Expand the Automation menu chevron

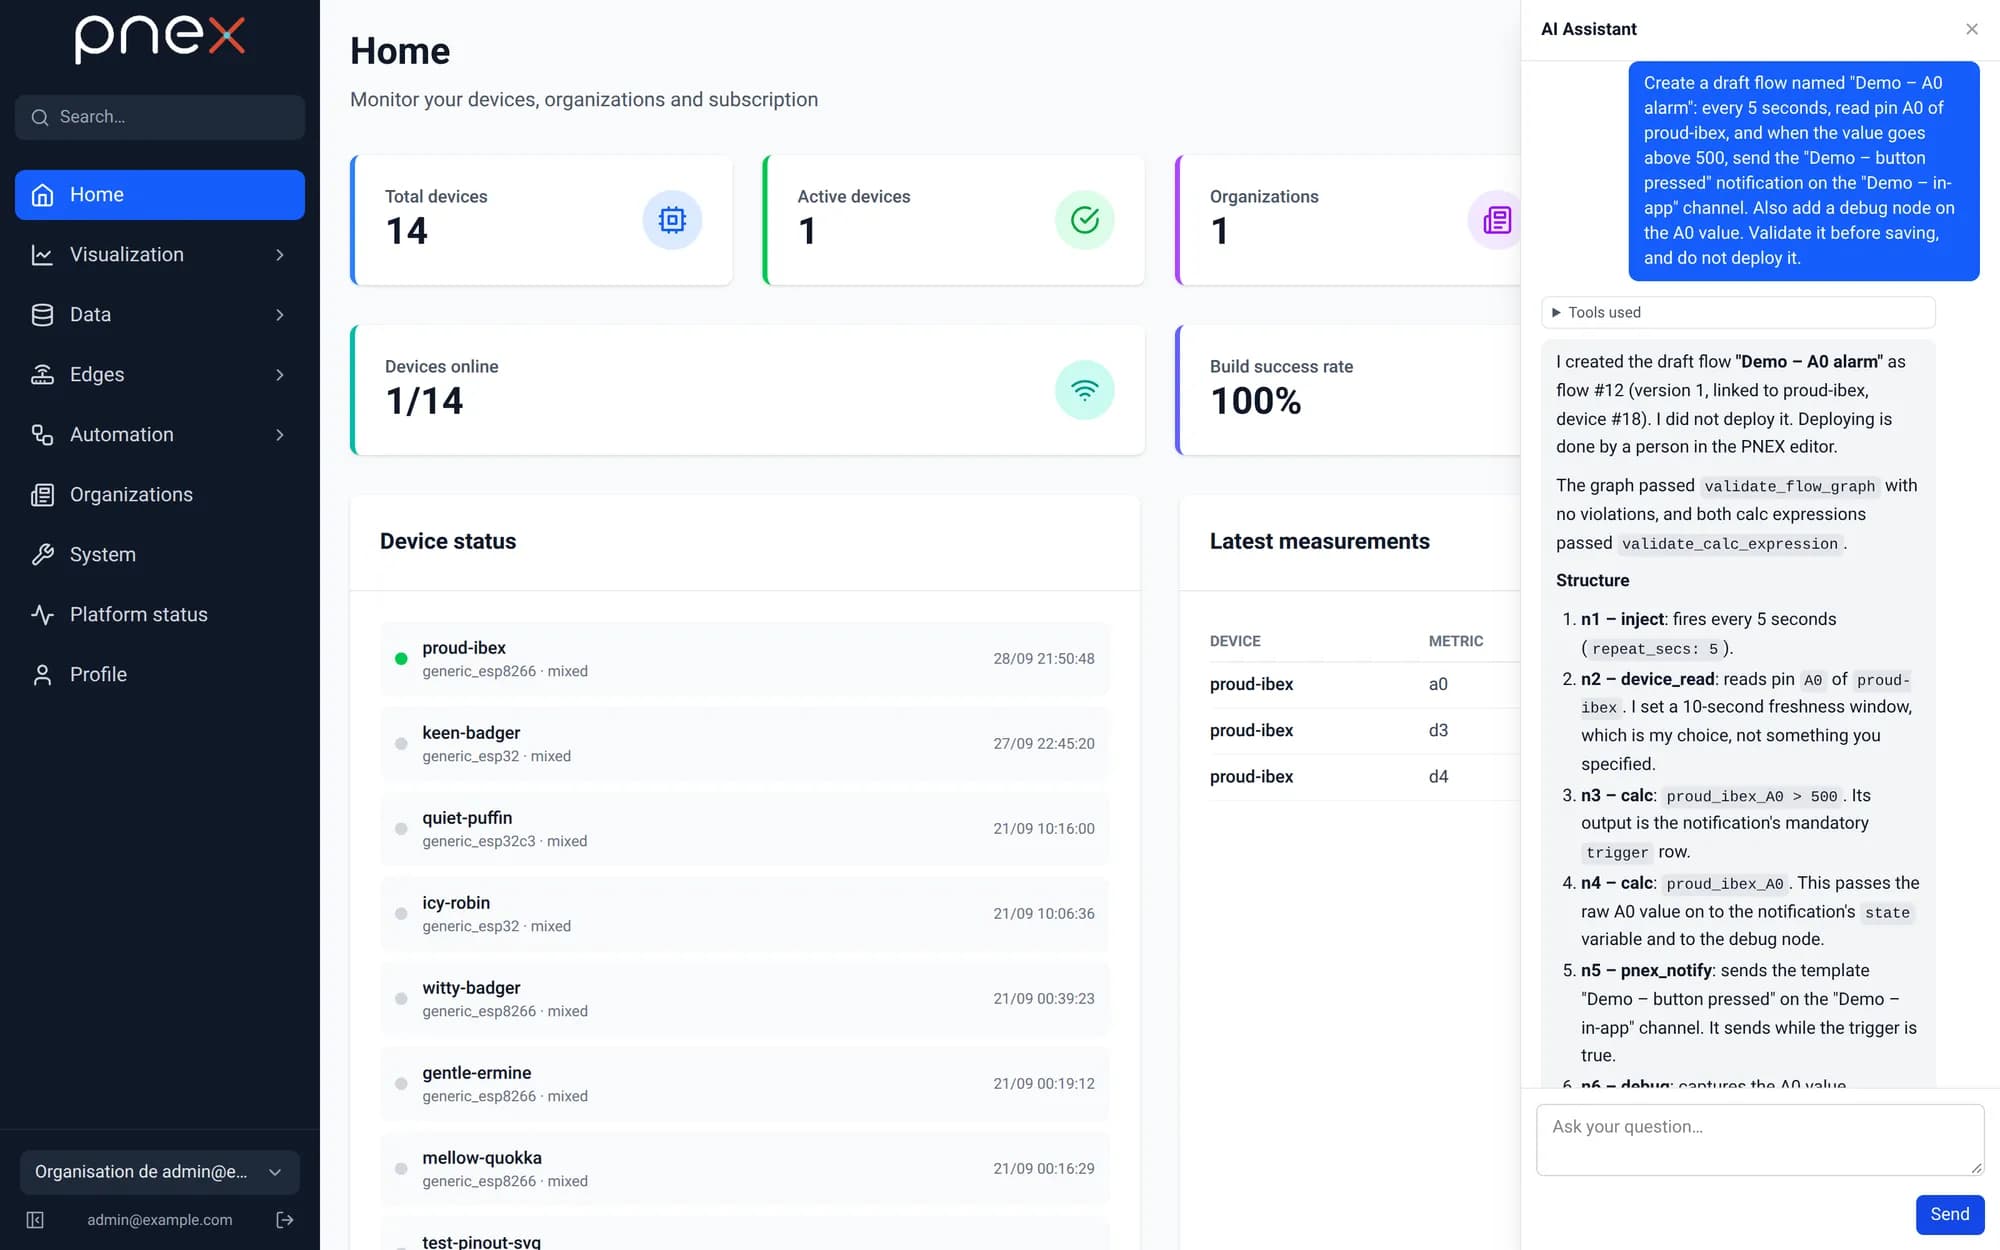click(x=280, y=435)
